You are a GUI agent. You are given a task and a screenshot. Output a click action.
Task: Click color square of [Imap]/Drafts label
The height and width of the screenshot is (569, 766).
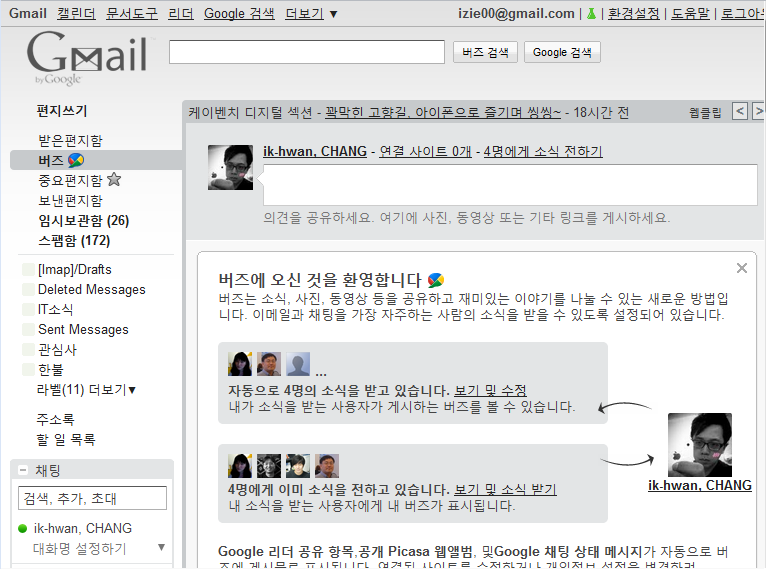tap(28, 270)
